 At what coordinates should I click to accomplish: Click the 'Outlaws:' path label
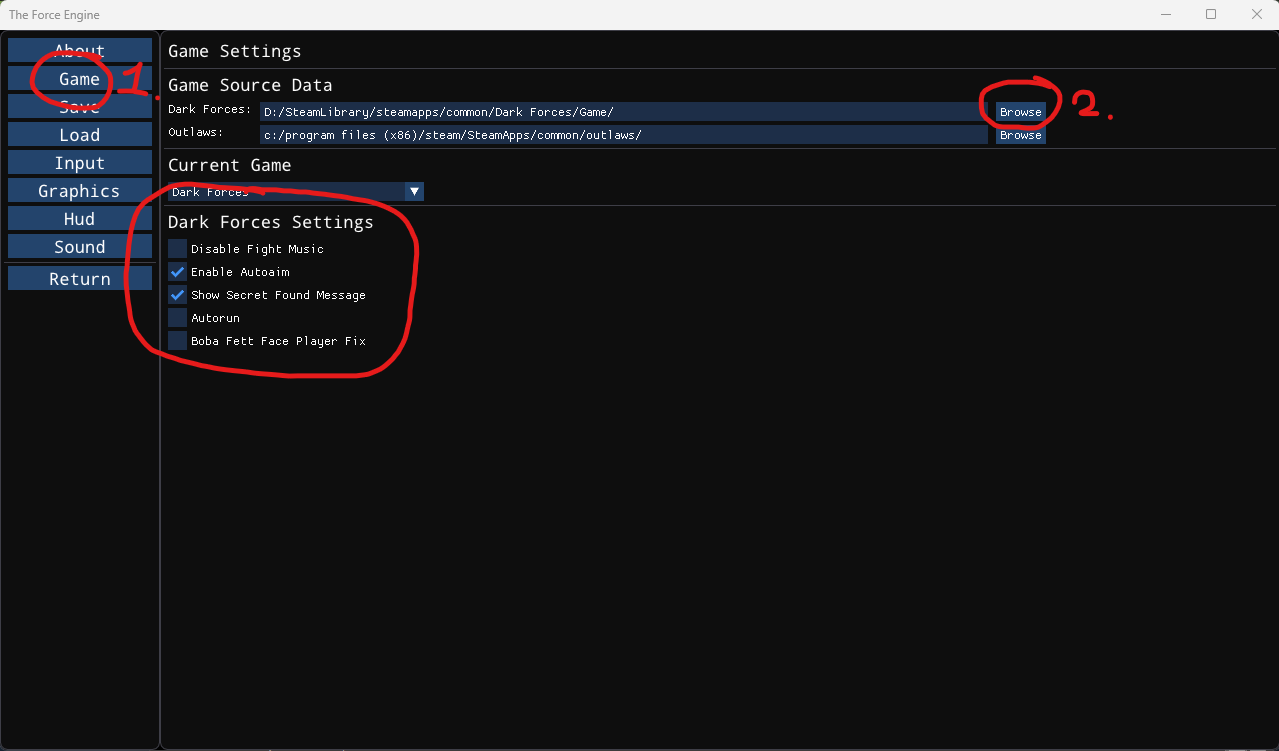coord(195,132)
